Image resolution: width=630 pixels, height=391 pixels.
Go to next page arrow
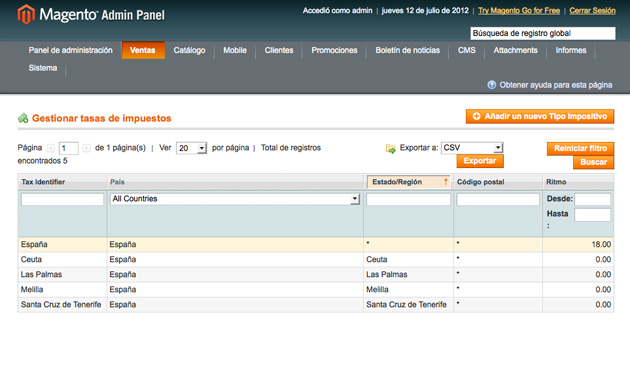[86, 148]
